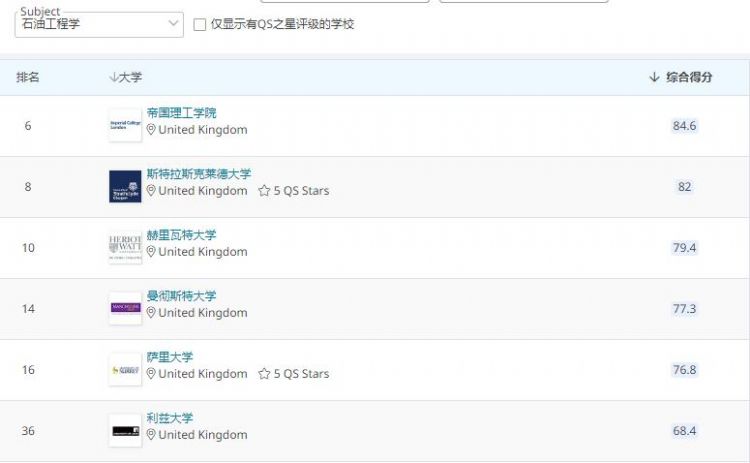This screenshot has height=463, width=750.
Task: Click the location pin under 曼彻斯特大学
Action: click(x=151, y=313)
